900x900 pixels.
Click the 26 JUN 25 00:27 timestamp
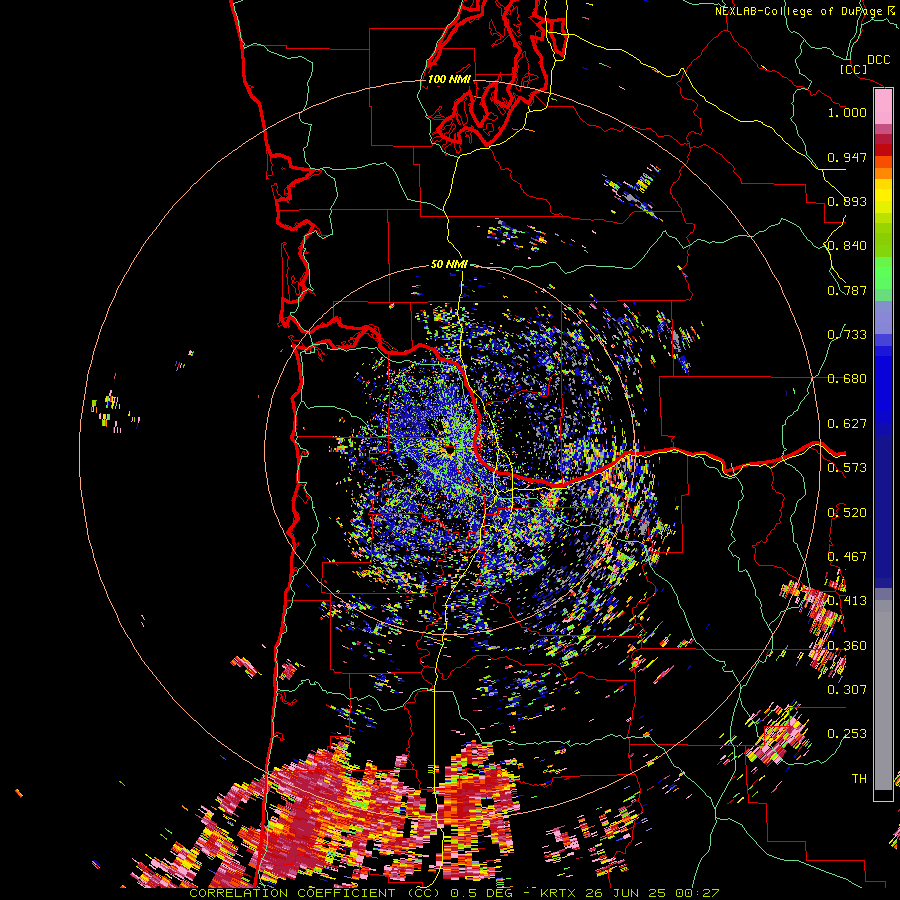pos(653,893)
